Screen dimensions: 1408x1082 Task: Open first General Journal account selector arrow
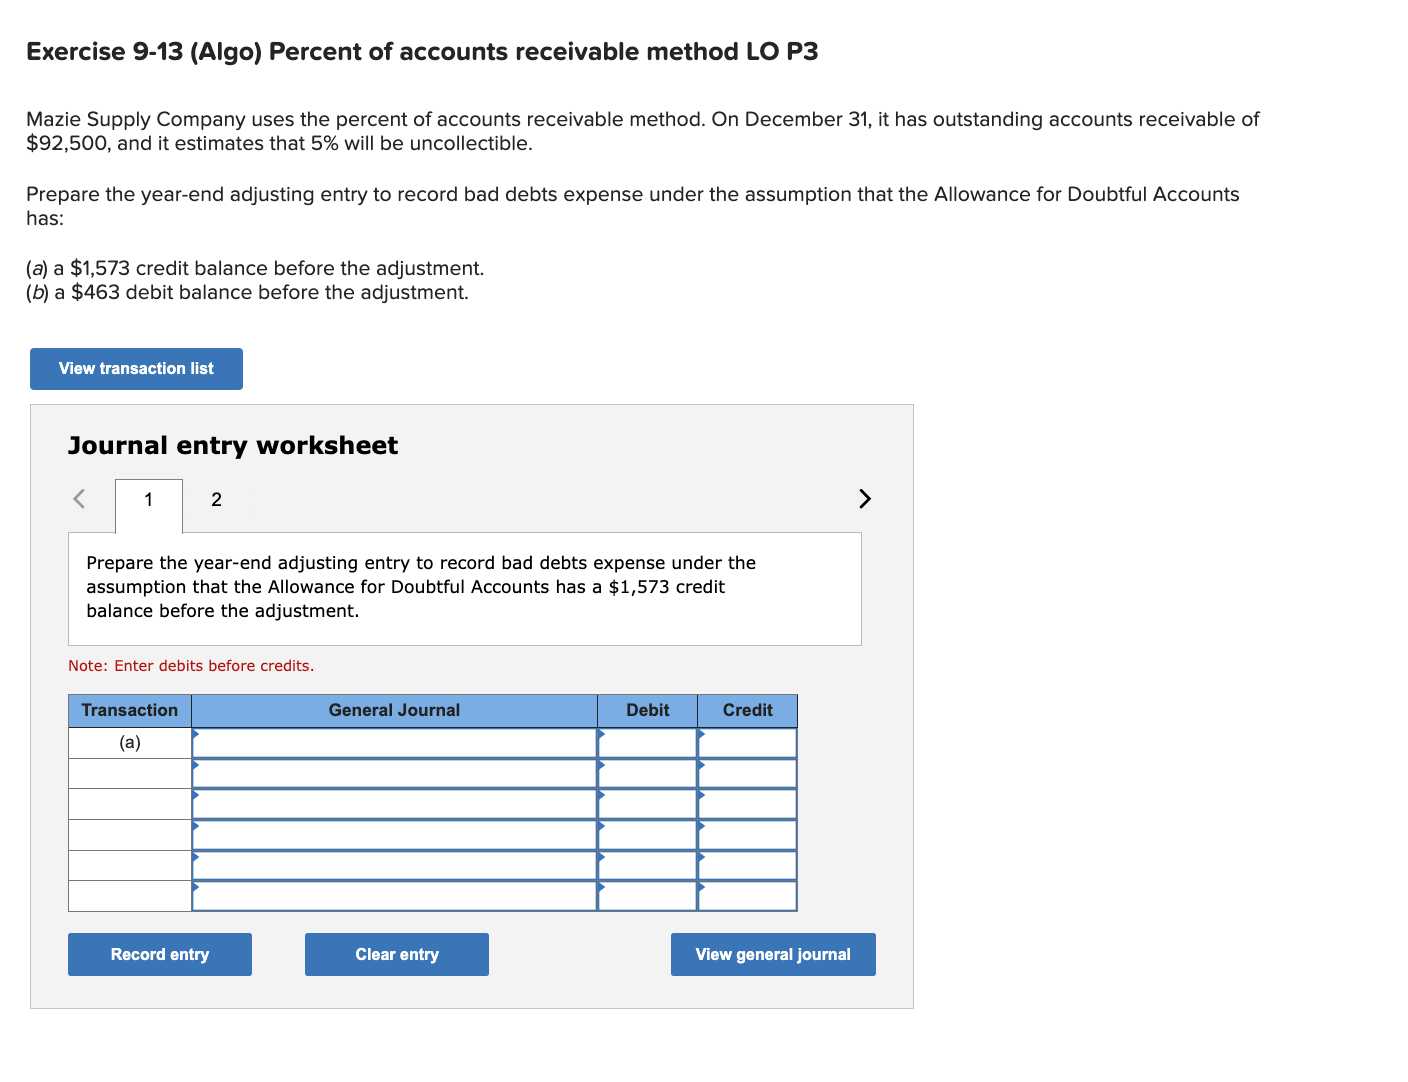coord(197,737)
